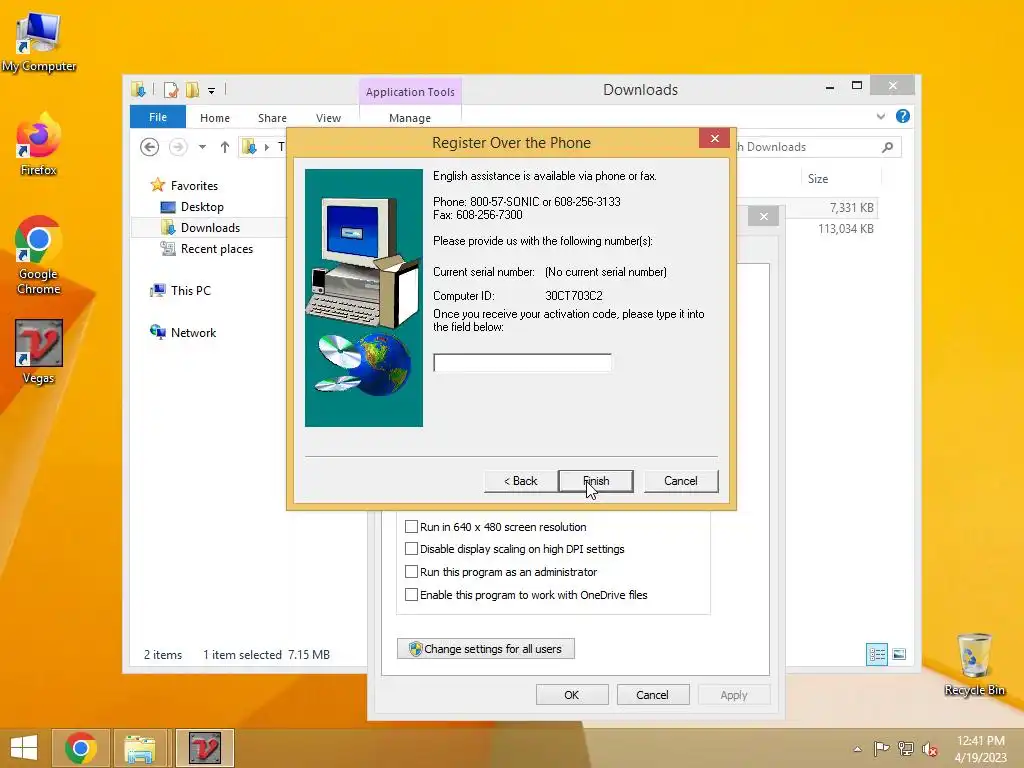This screenshot has width=1024, height=768.
Task: Select Downloads in the navigation pane
Action: tap(210, 227)
